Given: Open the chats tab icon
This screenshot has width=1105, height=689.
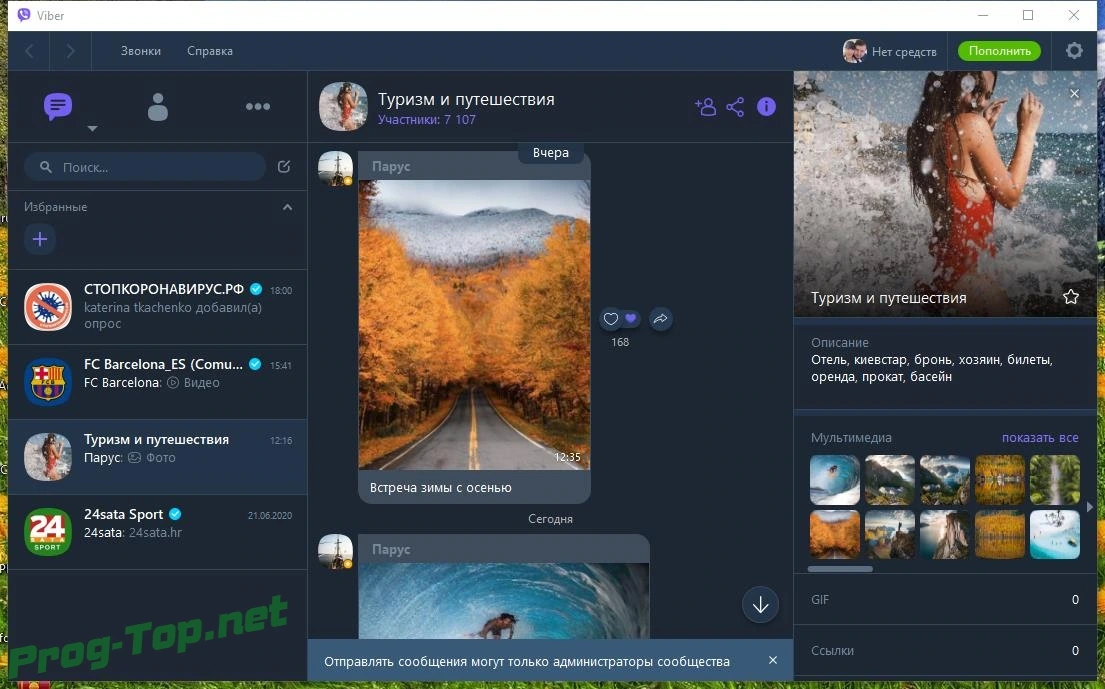Looking at the screenshot, I should pos(58,106).
